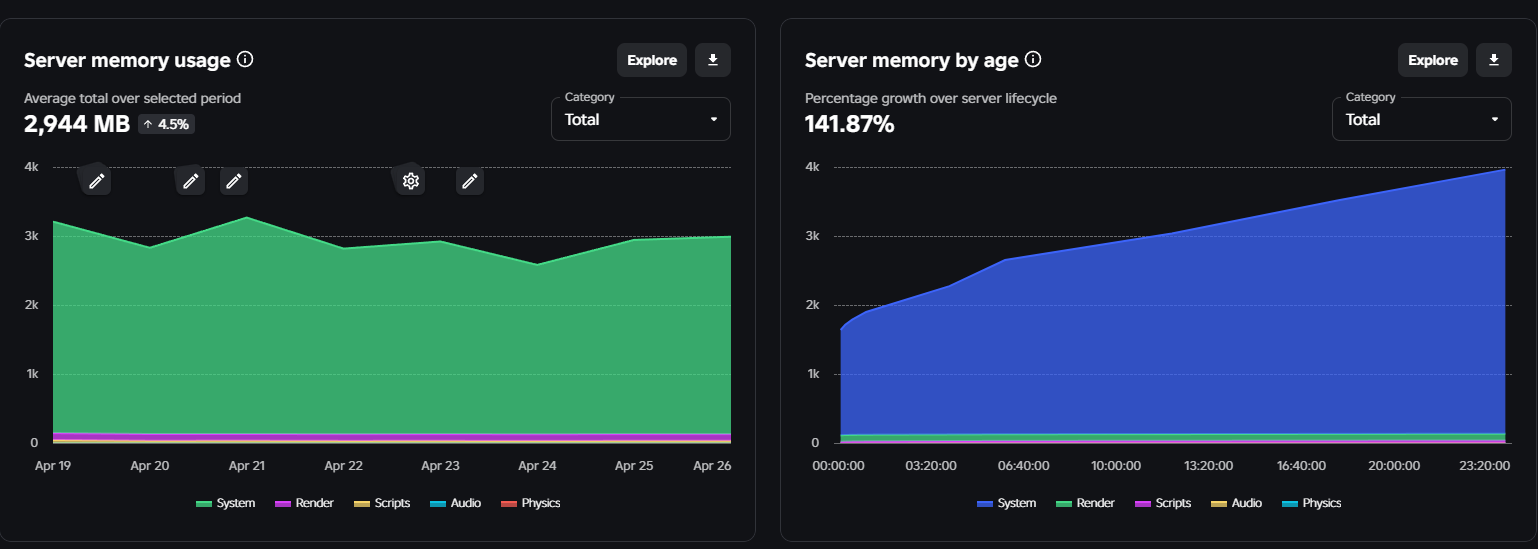1538x549 pixels.
Task: Open Explore for Server memory by age
Action: [1432, 60]
